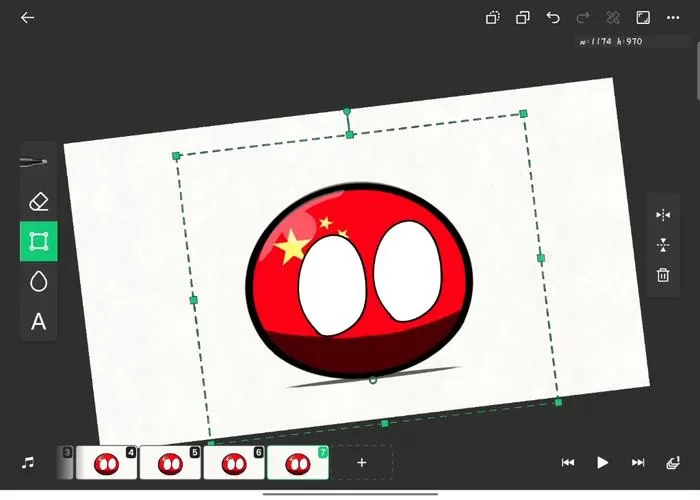Viewport: 700px width, 500px height.
Task: Click the selection width height readout
Action: click(611, 42)
